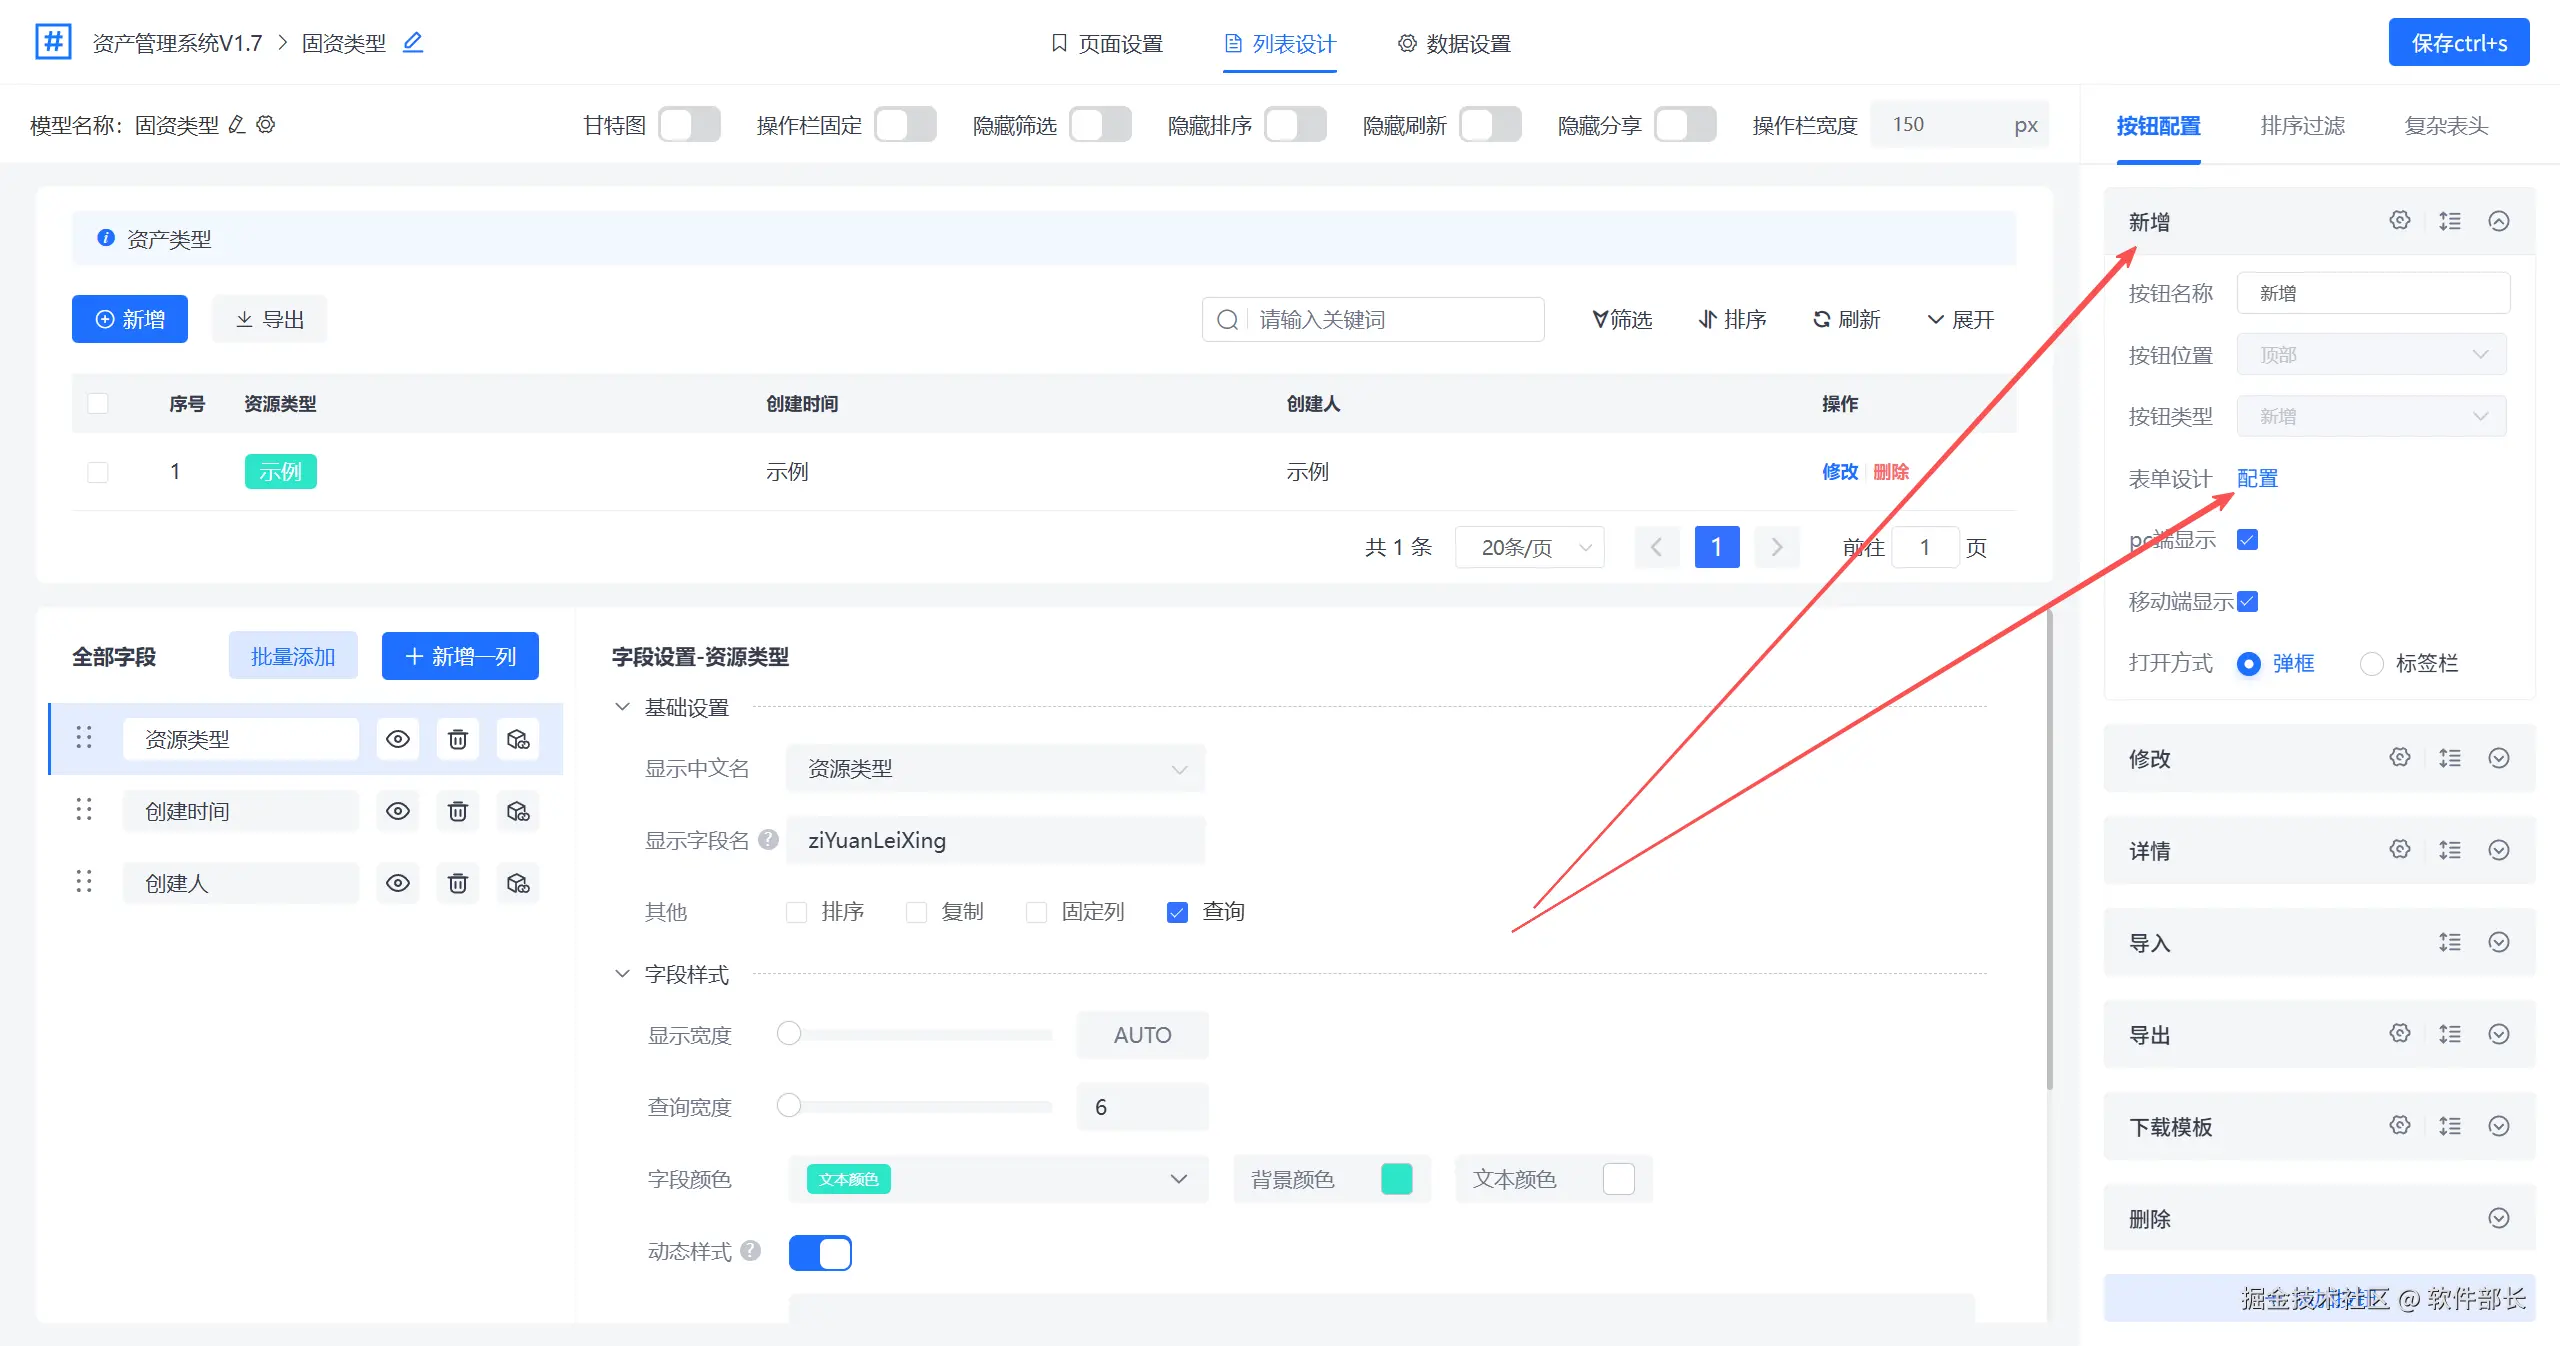This screenshot has height=1346, width=2560.
Task: Click the 保存ctrl+s button
Action: pyautogui.click(x=2458, y=43)
